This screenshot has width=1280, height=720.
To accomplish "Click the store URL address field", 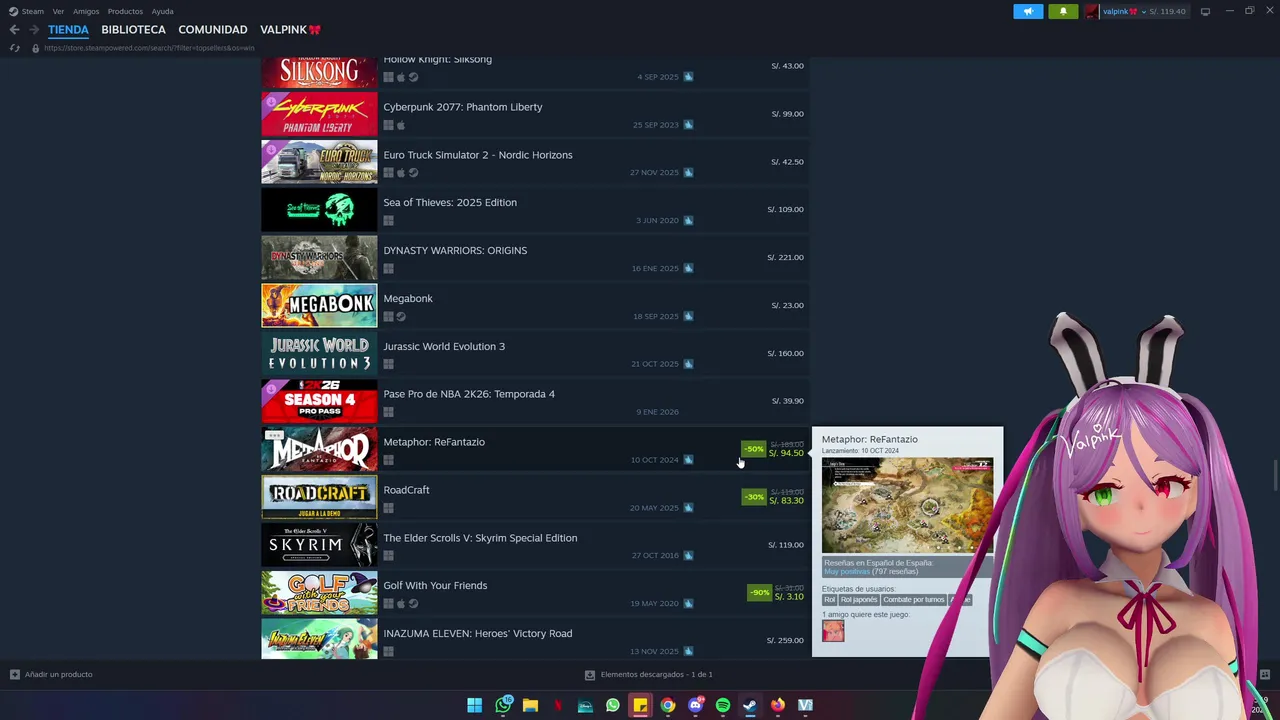I will pos(149,48).
